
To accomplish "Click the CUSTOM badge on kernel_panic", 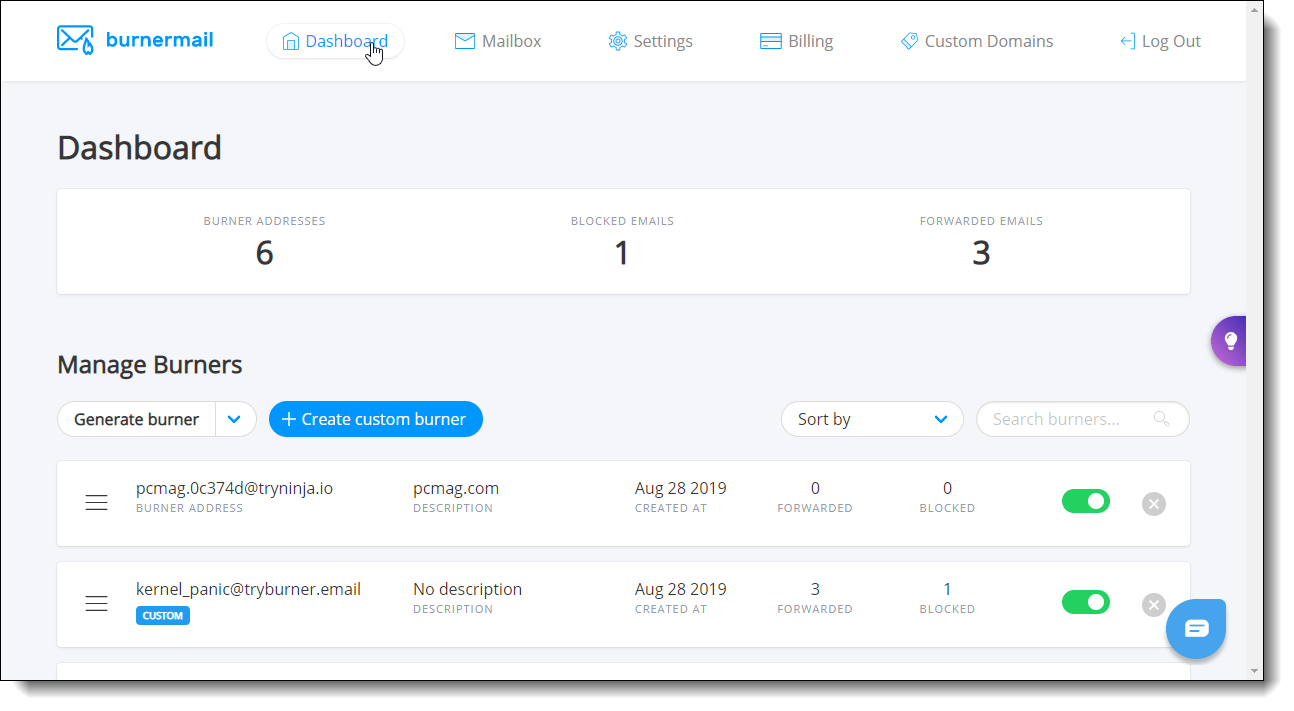I will pos(163,616).
